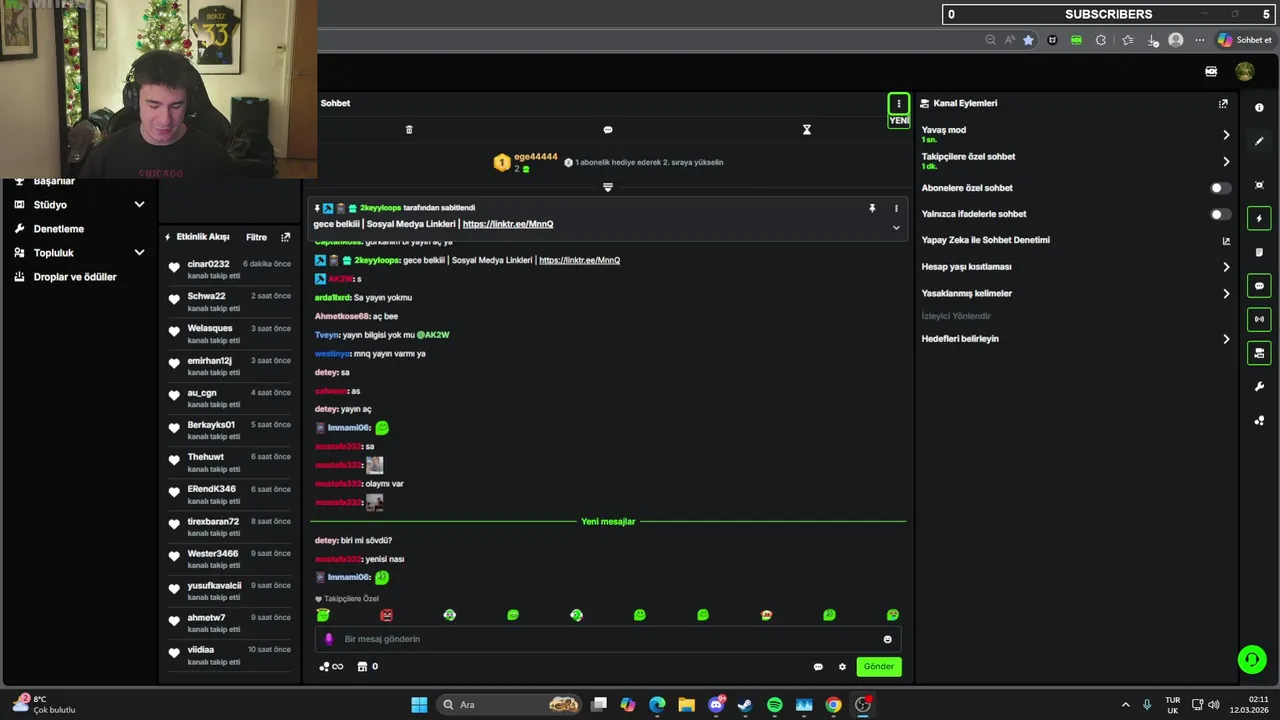Expand Yavaş mod settings
The image size is (1280, 720).
[1226, 135]
